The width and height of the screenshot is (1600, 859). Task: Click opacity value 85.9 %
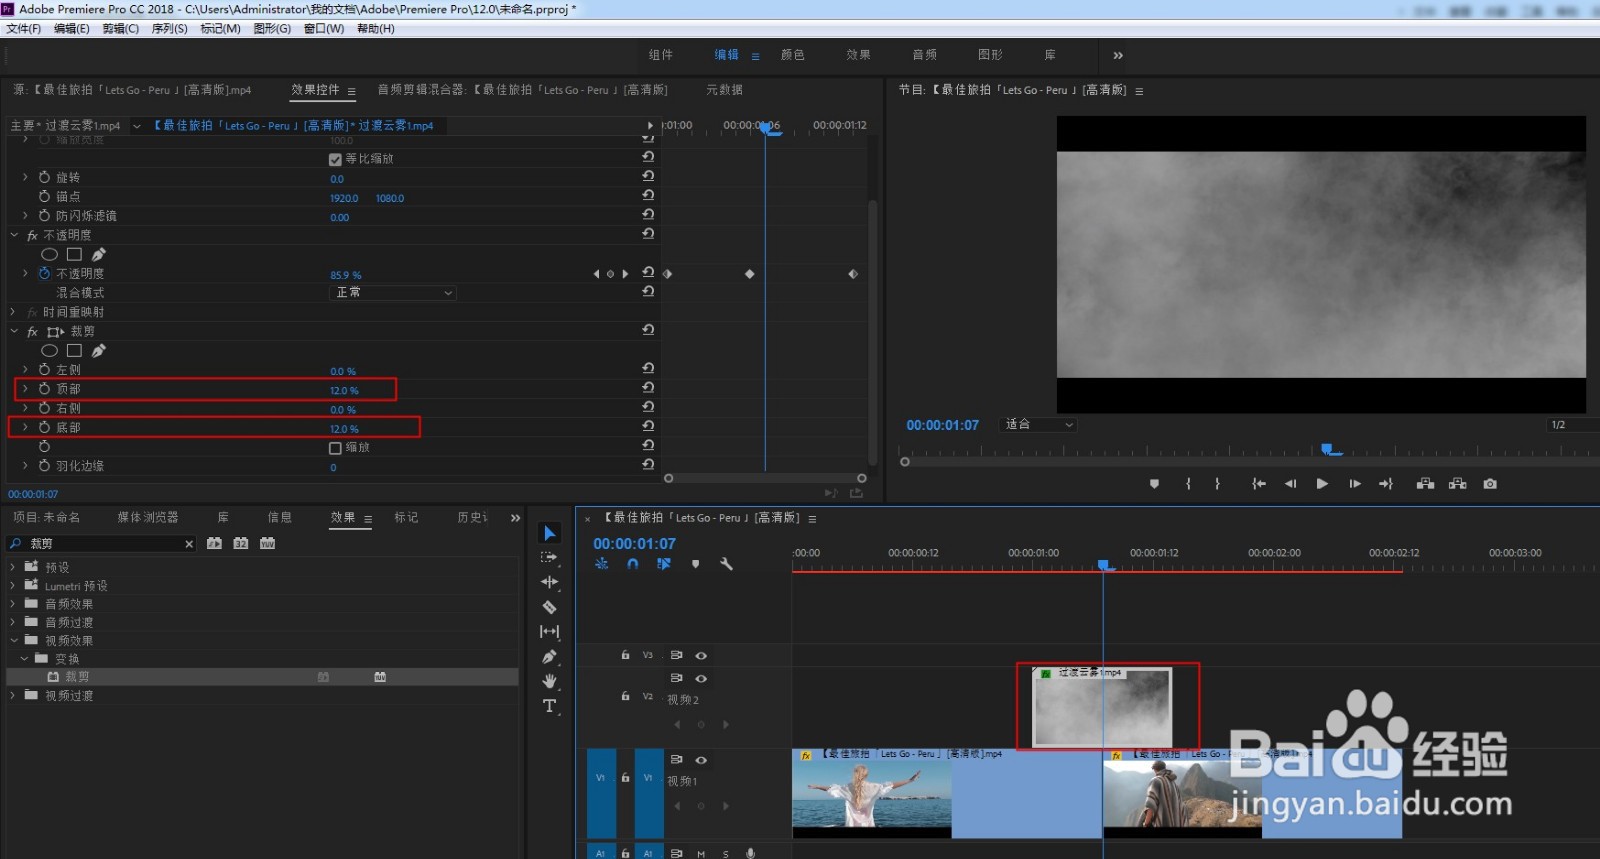tap(346, 275)
